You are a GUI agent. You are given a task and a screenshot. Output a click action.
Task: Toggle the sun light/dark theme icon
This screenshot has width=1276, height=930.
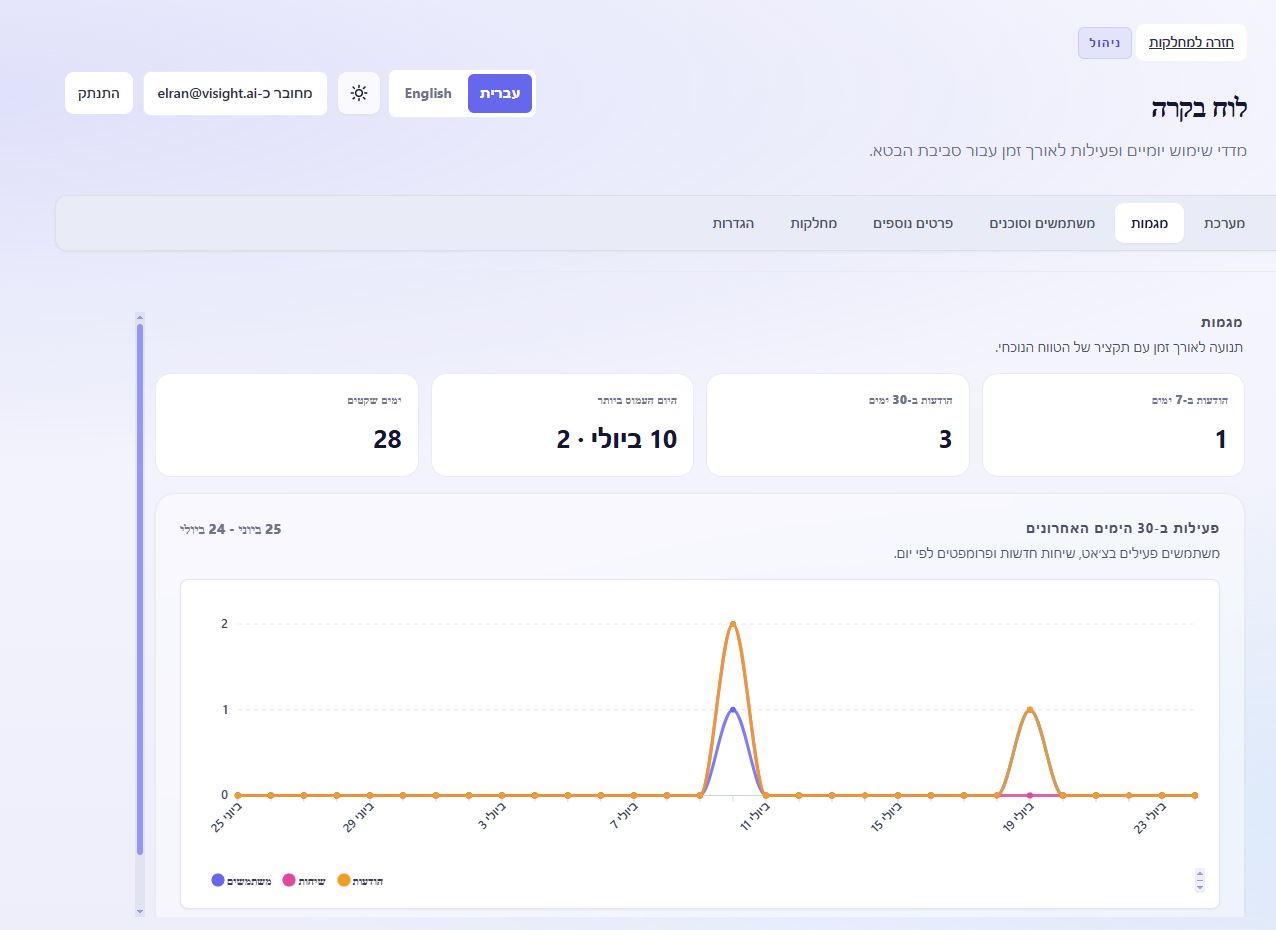pos(359,93)
